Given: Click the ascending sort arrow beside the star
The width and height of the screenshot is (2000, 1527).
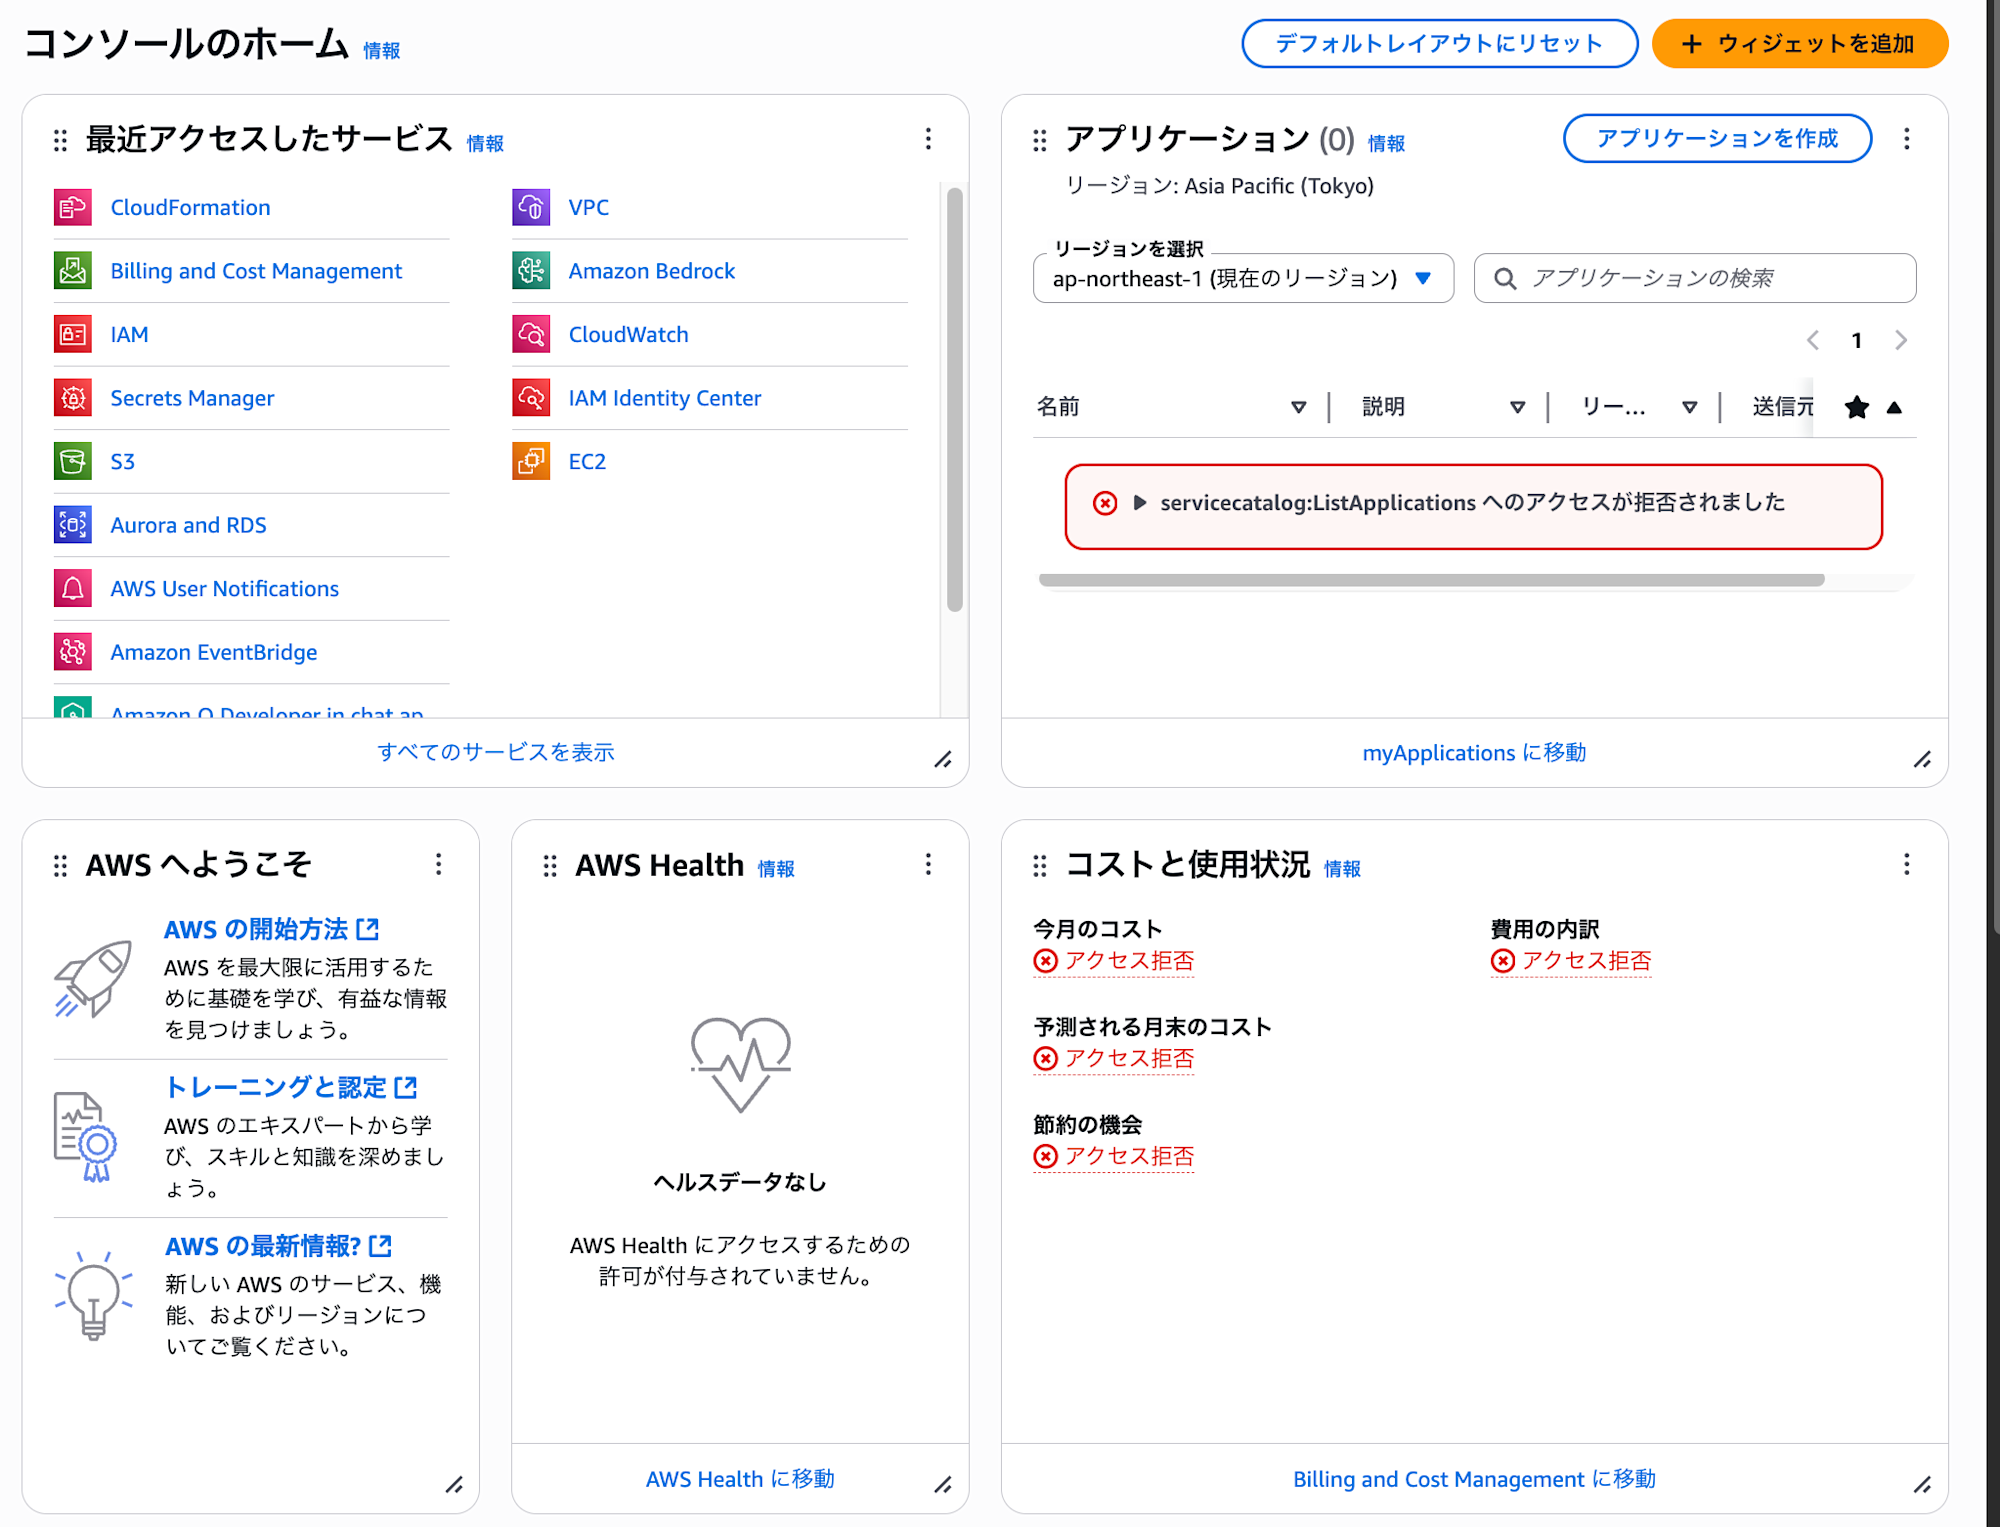Looking at the screenshot, I should pos(1894,407).
